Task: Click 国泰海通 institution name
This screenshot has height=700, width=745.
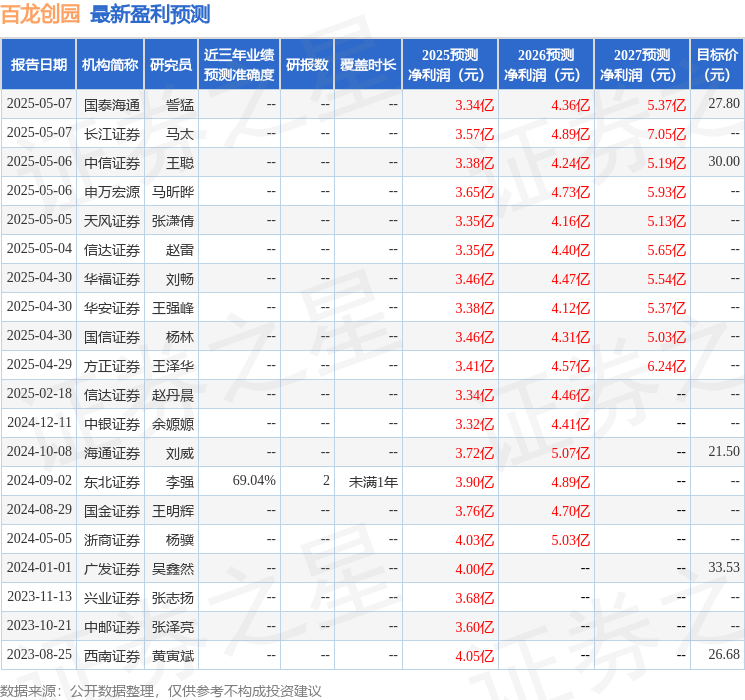Action: (112, 105)
